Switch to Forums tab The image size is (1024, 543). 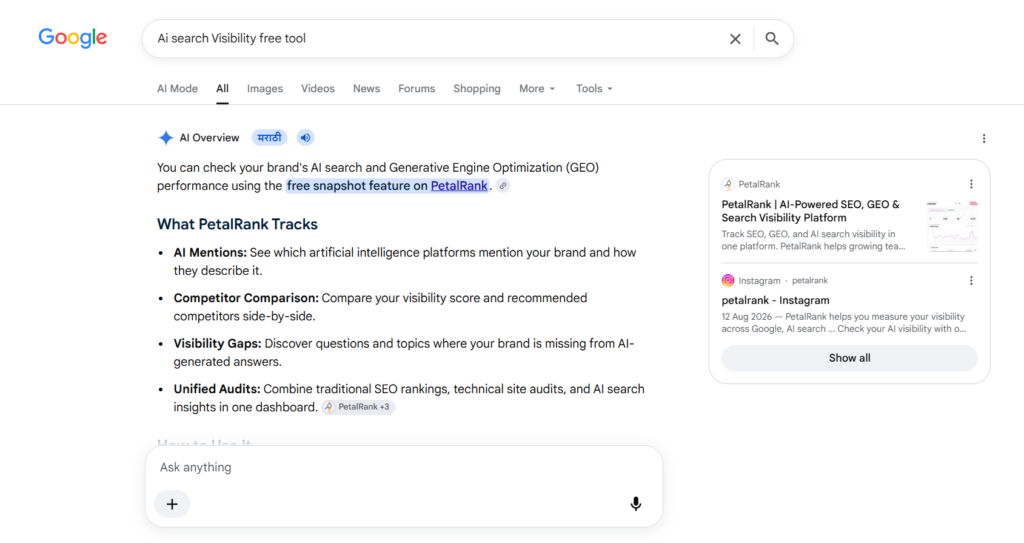[x=417, y=89]
